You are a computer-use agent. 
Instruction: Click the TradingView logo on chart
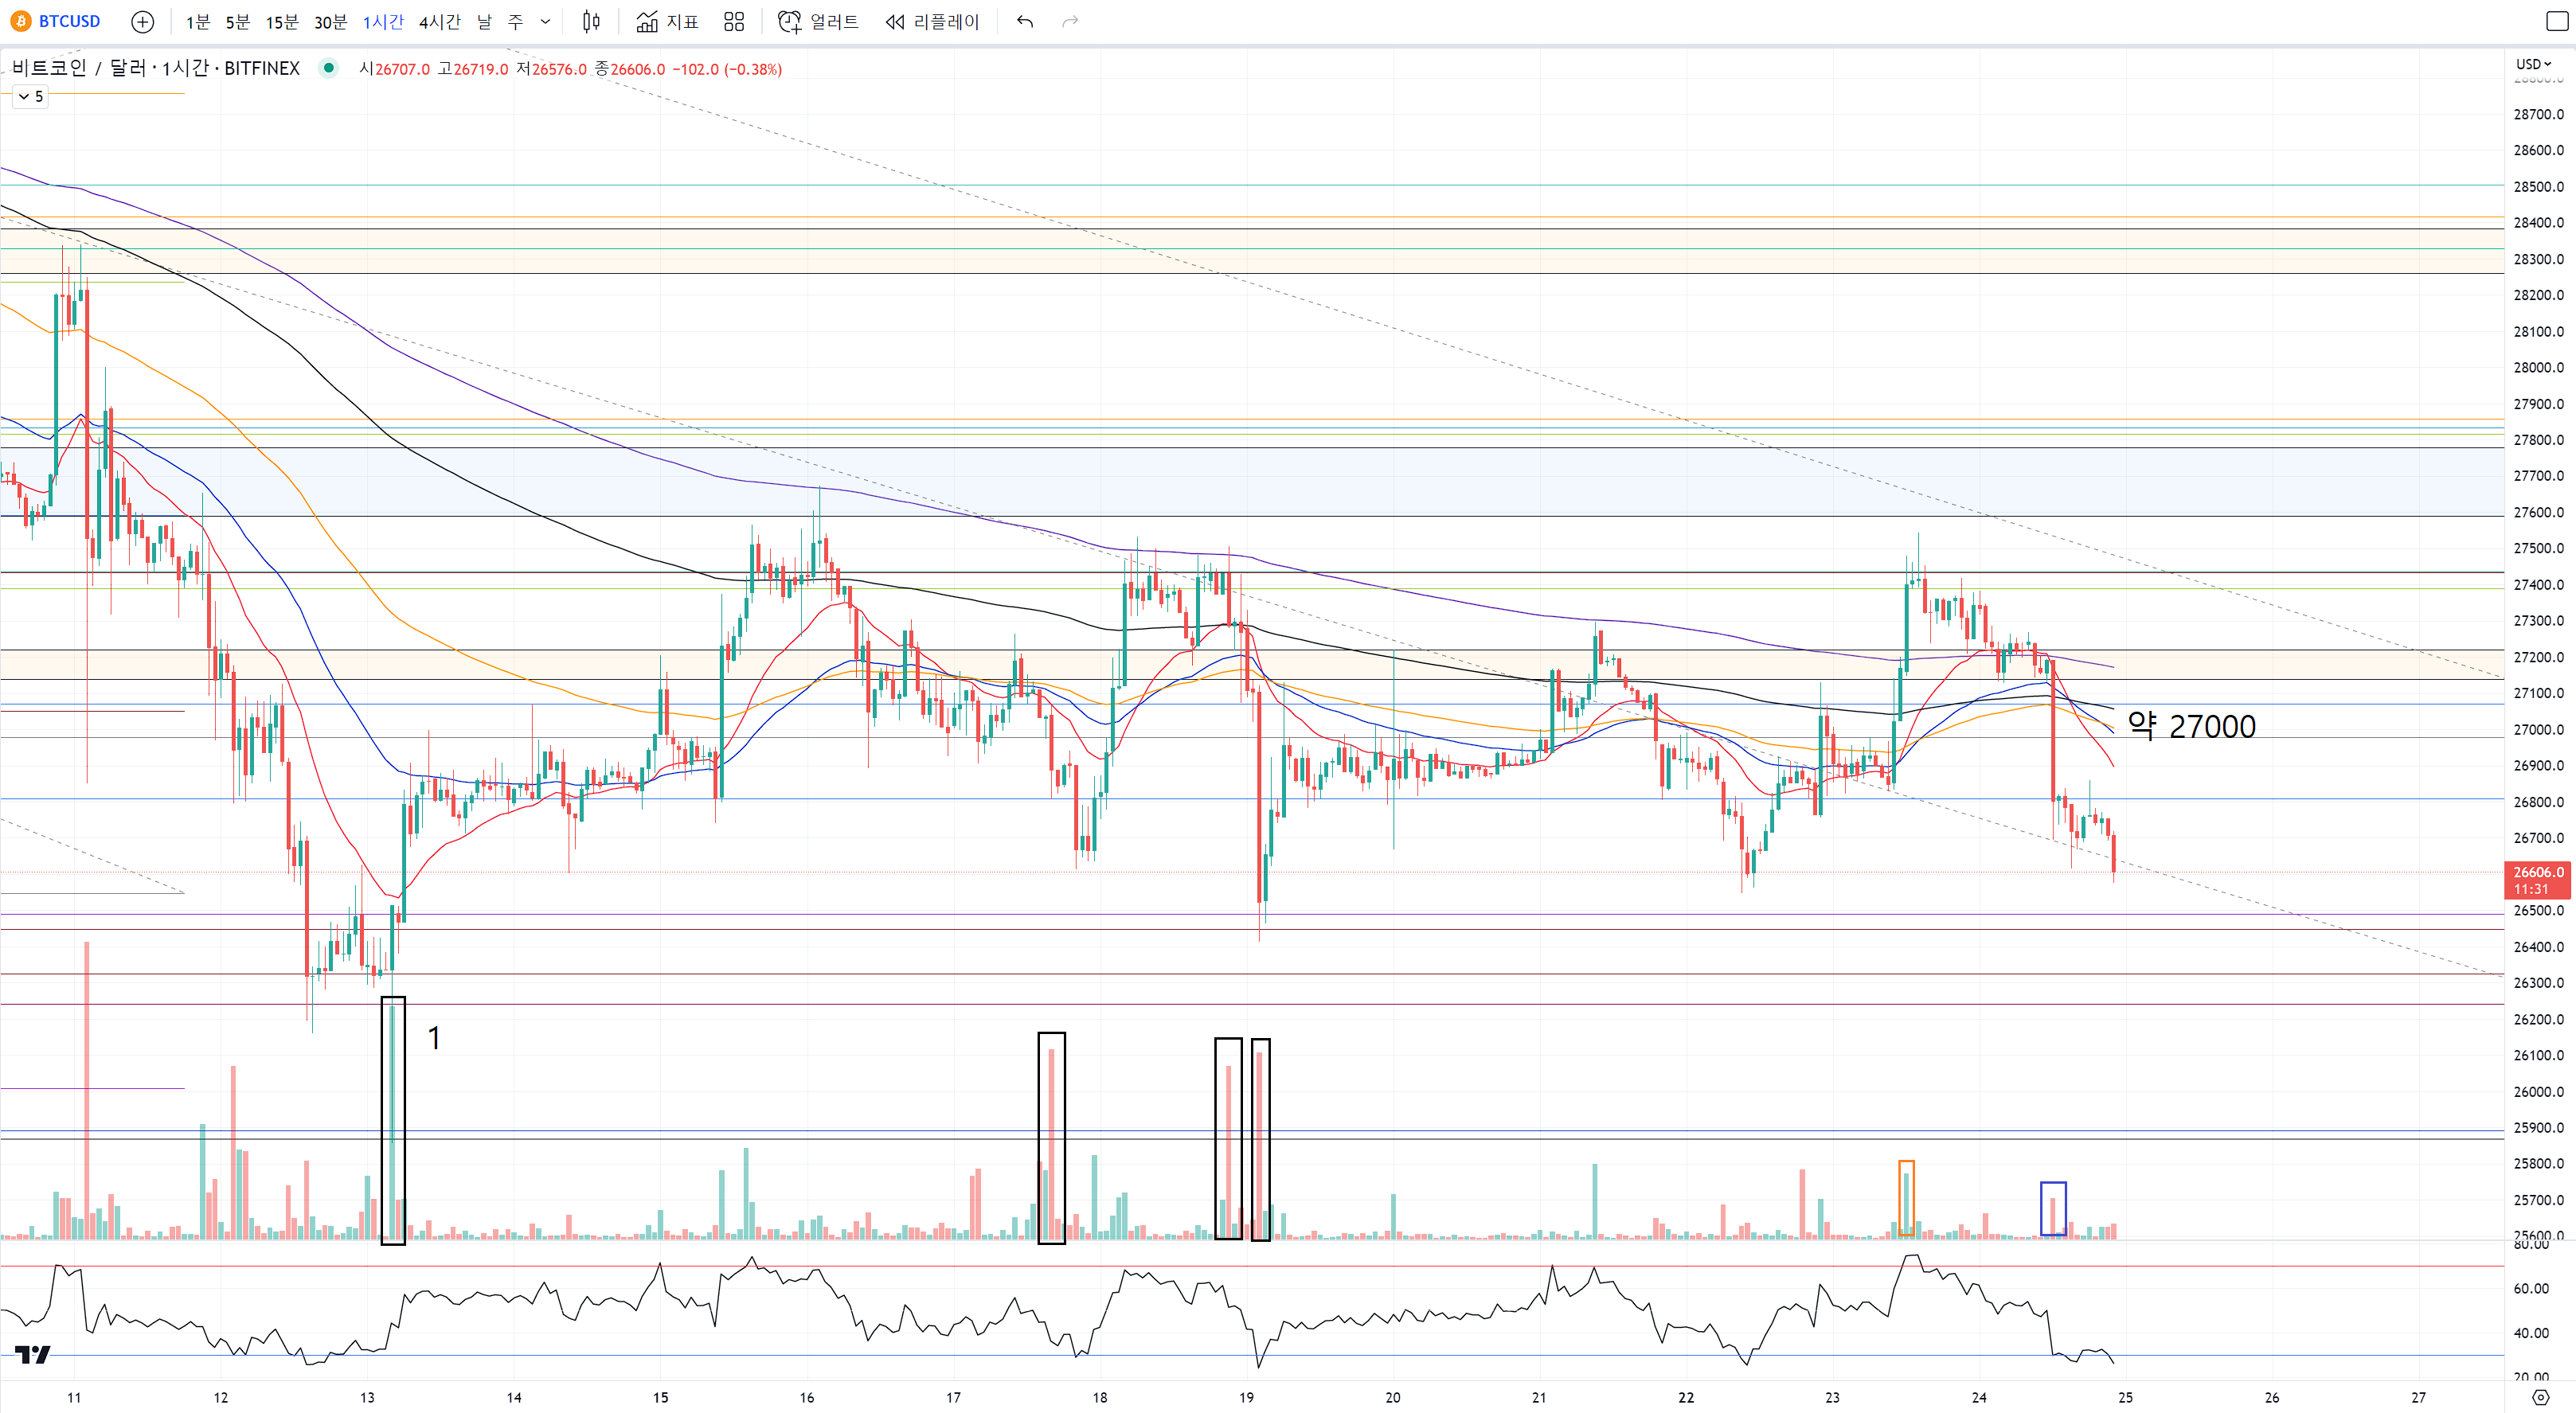tap(33, 1355)
